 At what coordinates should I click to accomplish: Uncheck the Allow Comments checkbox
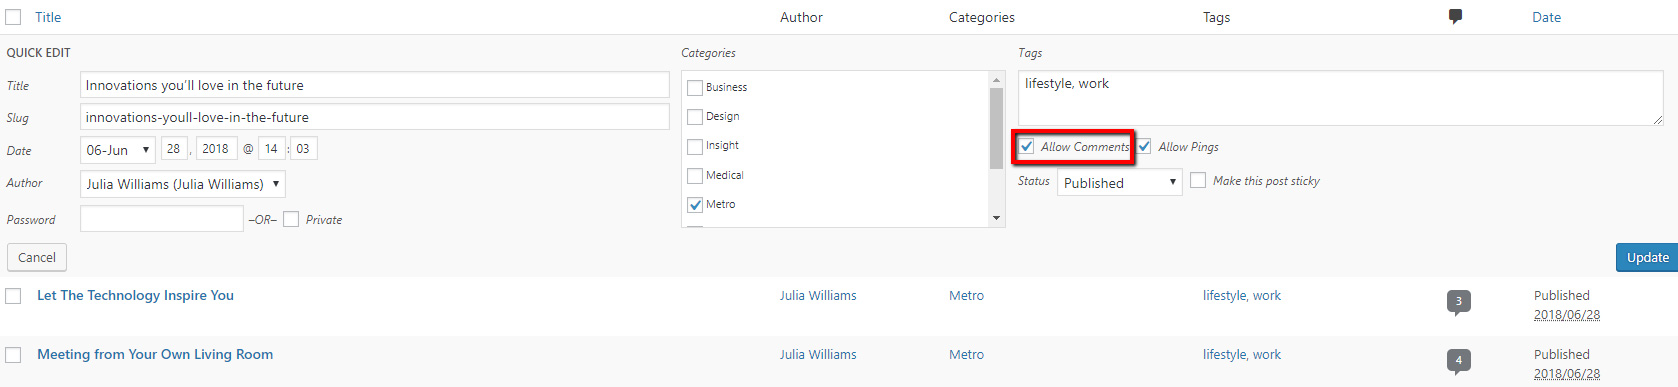(1027, 146)
